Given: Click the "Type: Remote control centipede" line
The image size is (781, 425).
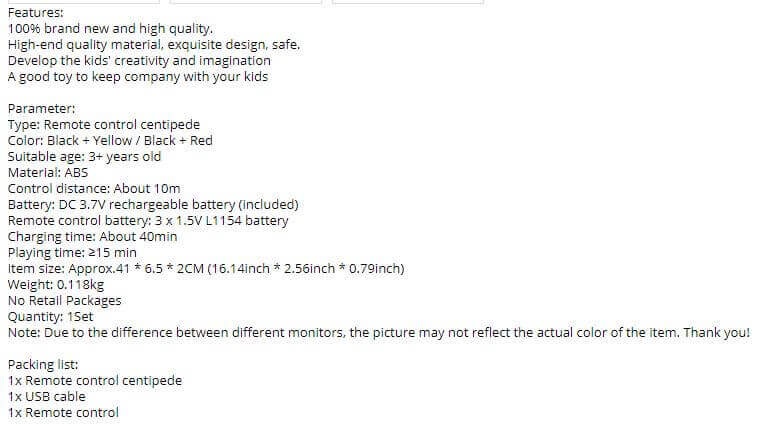Looking at the screenshot, I should (x=104, y=125).
